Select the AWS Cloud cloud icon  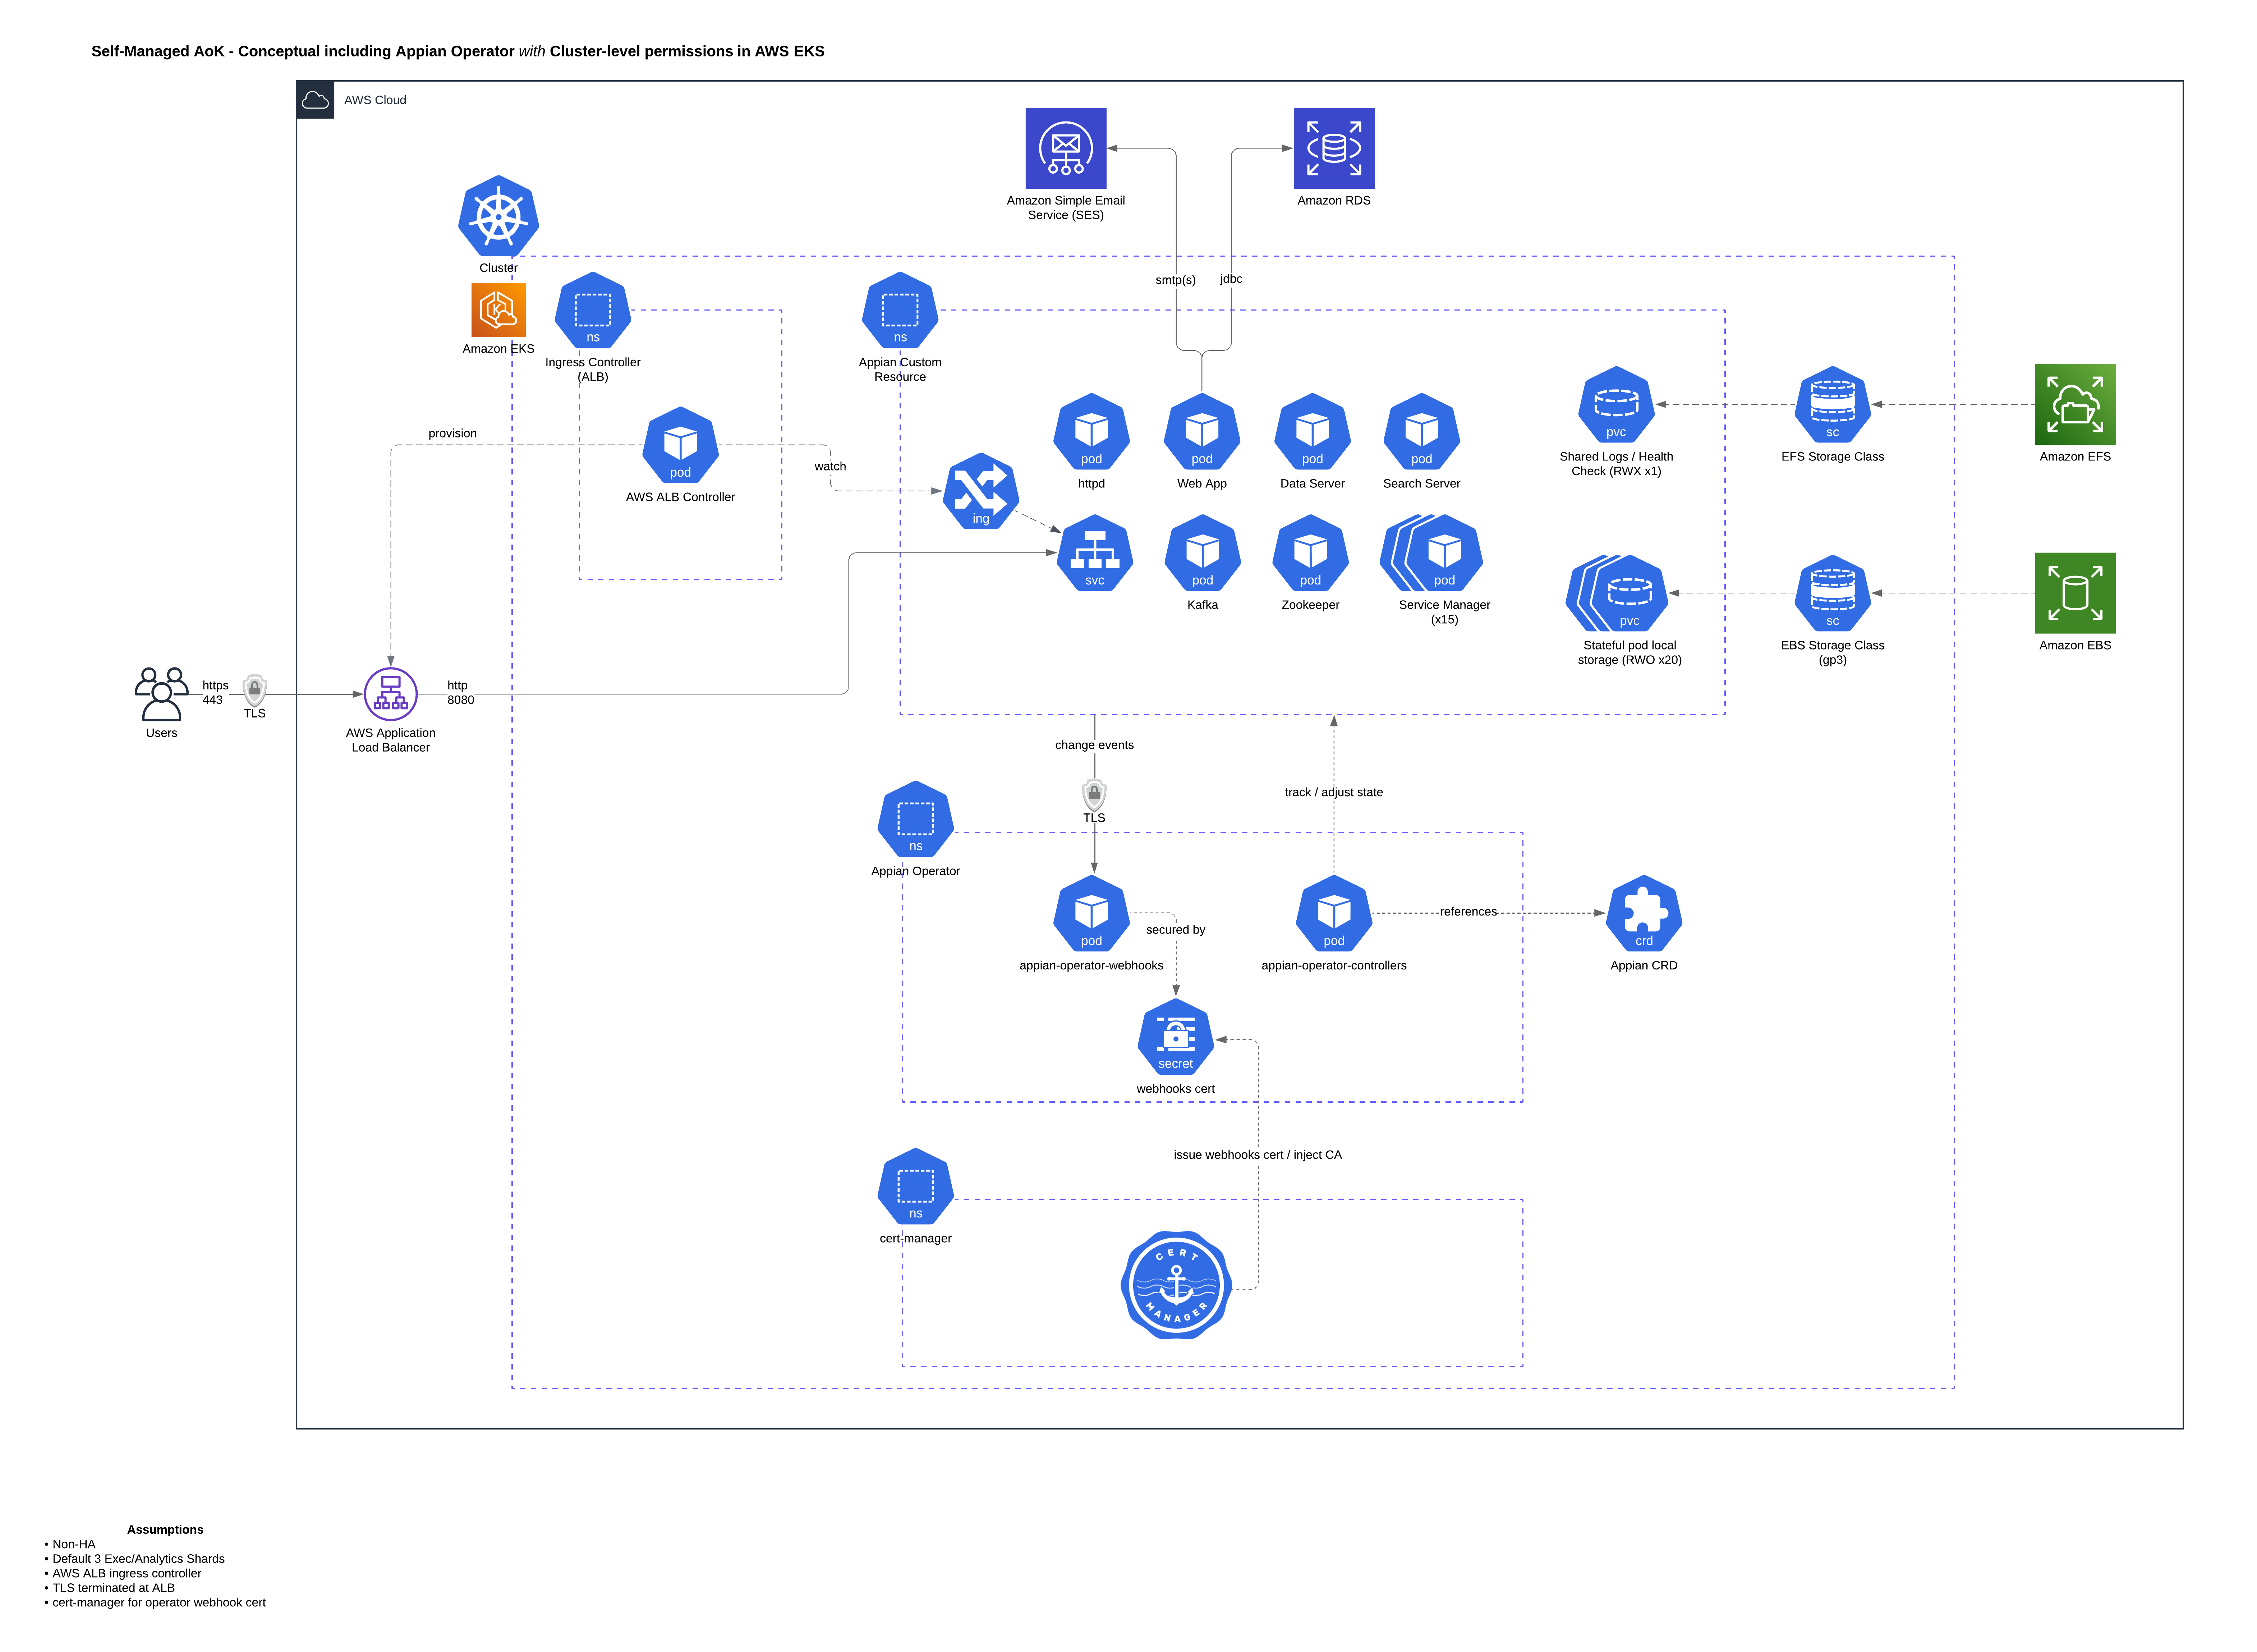(x=315, y=100)
